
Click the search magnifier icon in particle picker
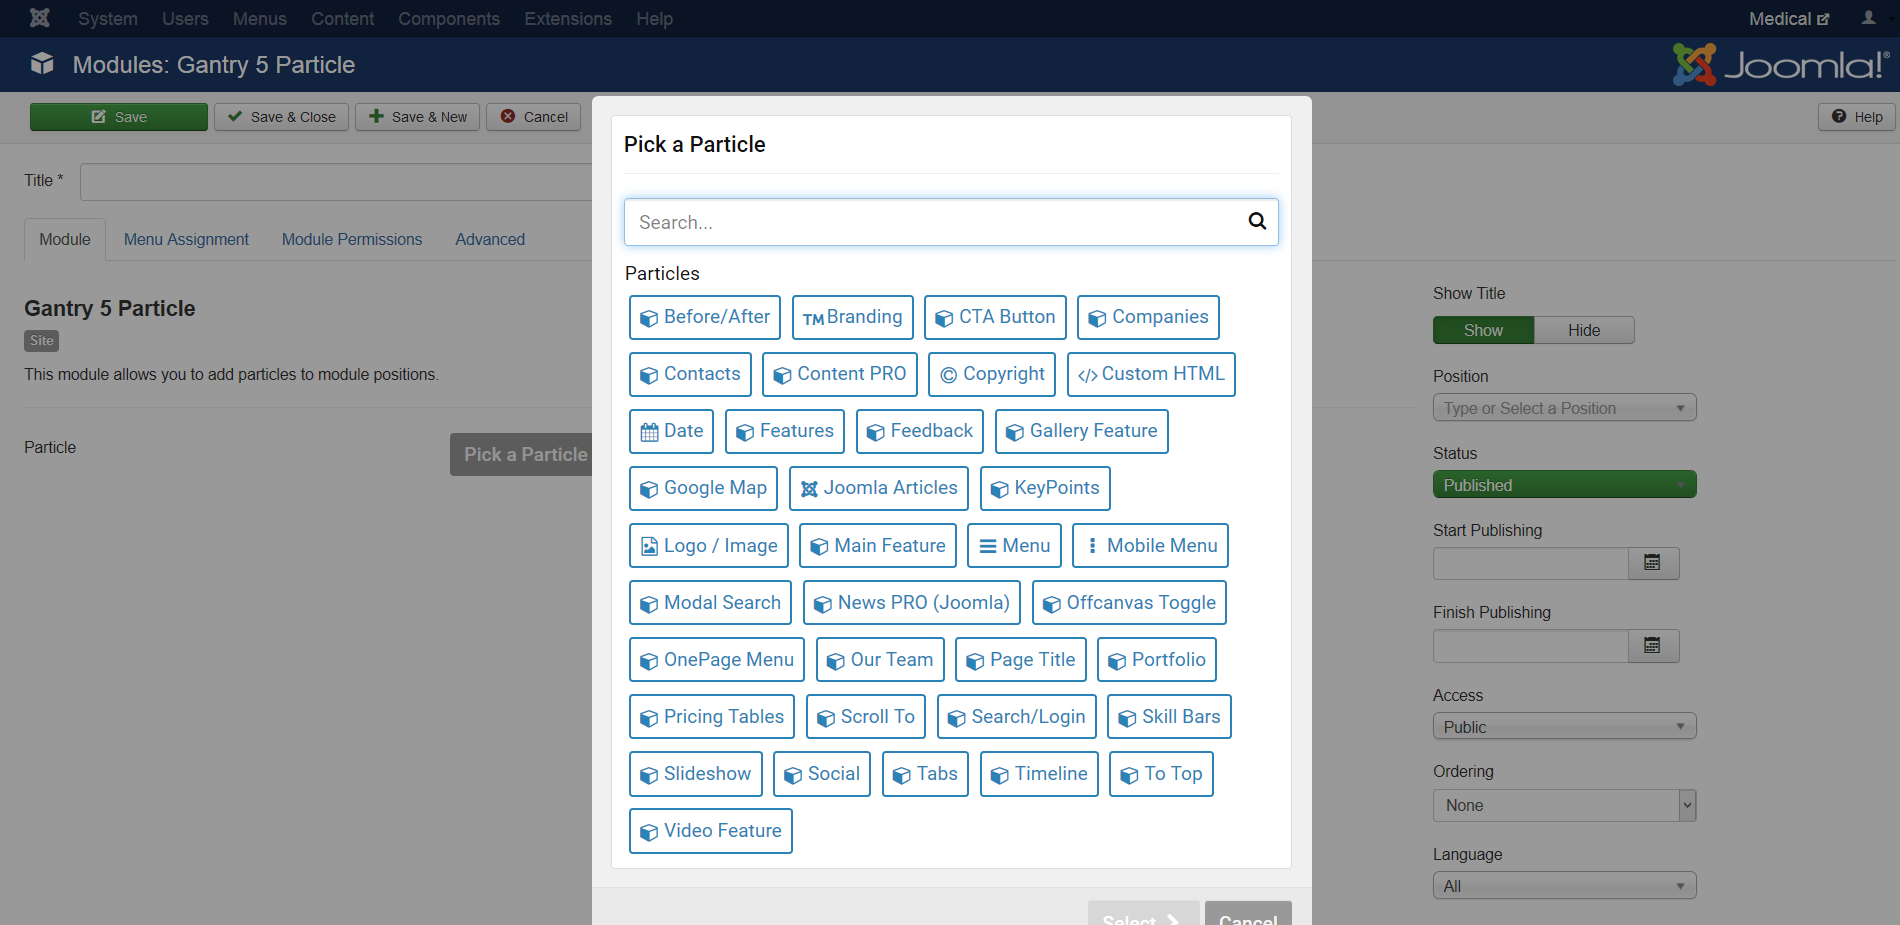point(1257,222)
